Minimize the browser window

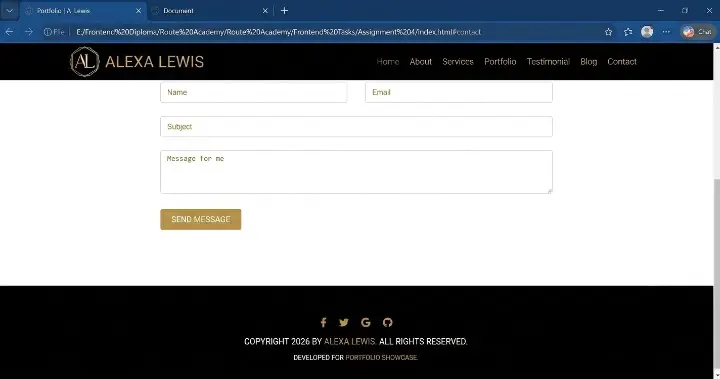661,11
